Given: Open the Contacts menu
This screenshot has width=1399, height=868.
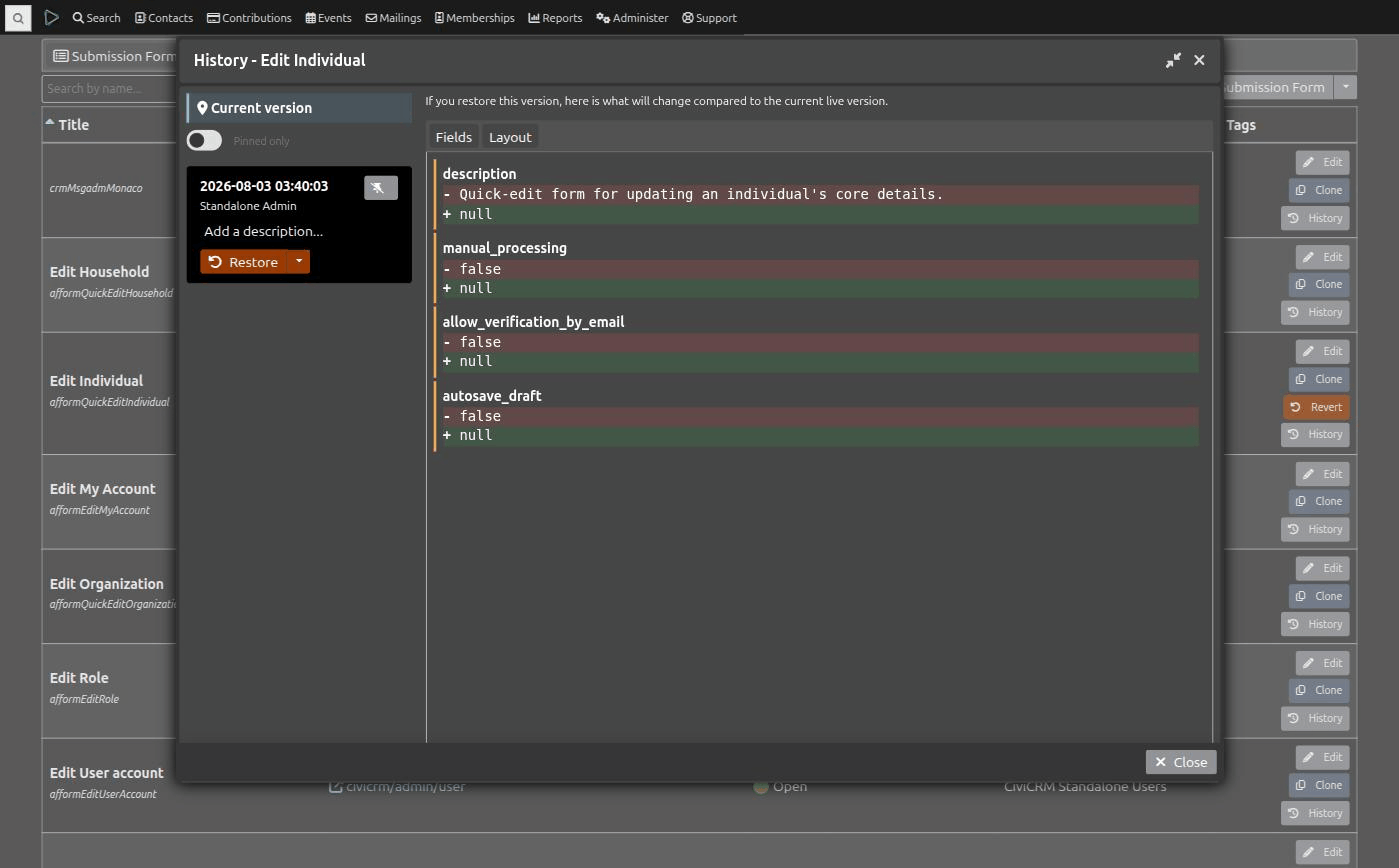Looking at the screenshot, I should [164, 18].
